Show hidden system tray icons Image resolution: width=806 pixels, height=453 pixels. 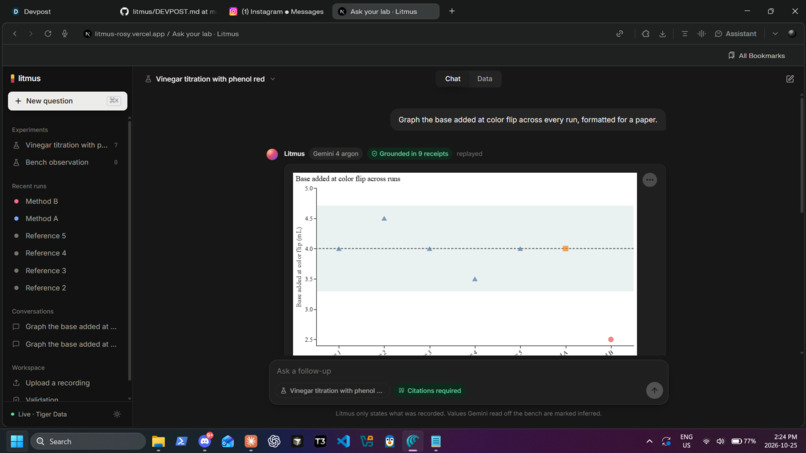(649, 441)
